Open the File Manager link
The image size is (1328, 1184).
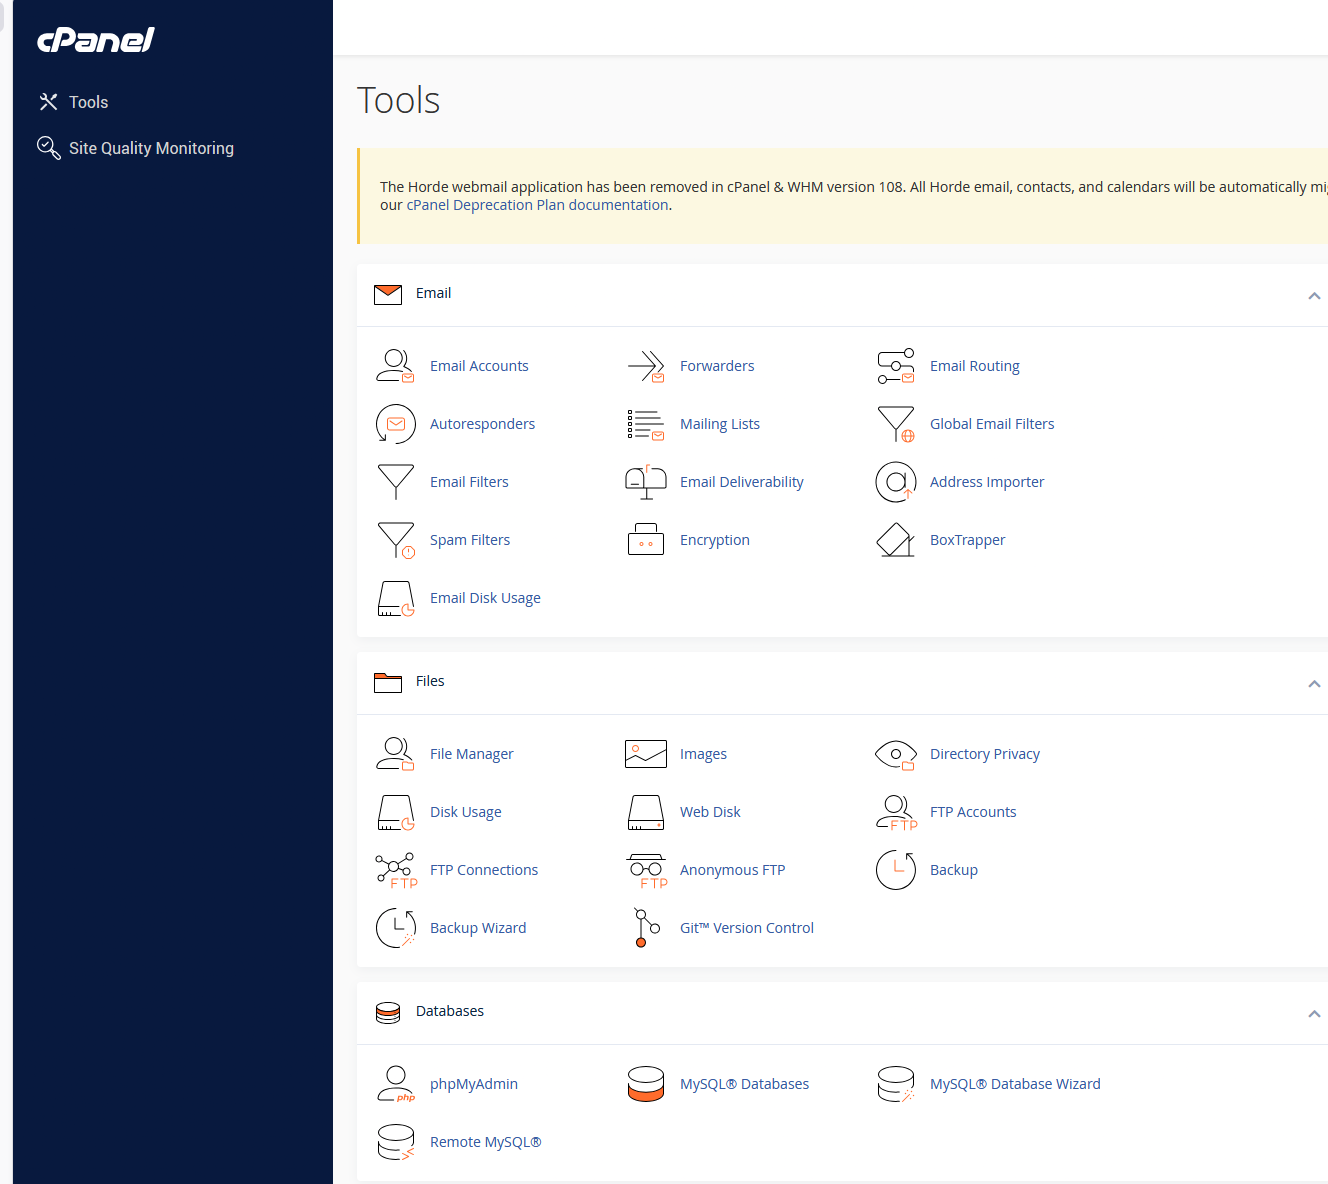click(x=472, y=754)
